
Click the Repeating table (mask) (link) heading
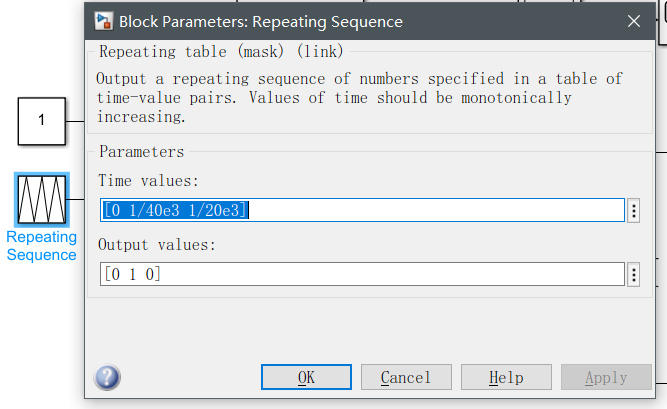[x=221, y=51]
